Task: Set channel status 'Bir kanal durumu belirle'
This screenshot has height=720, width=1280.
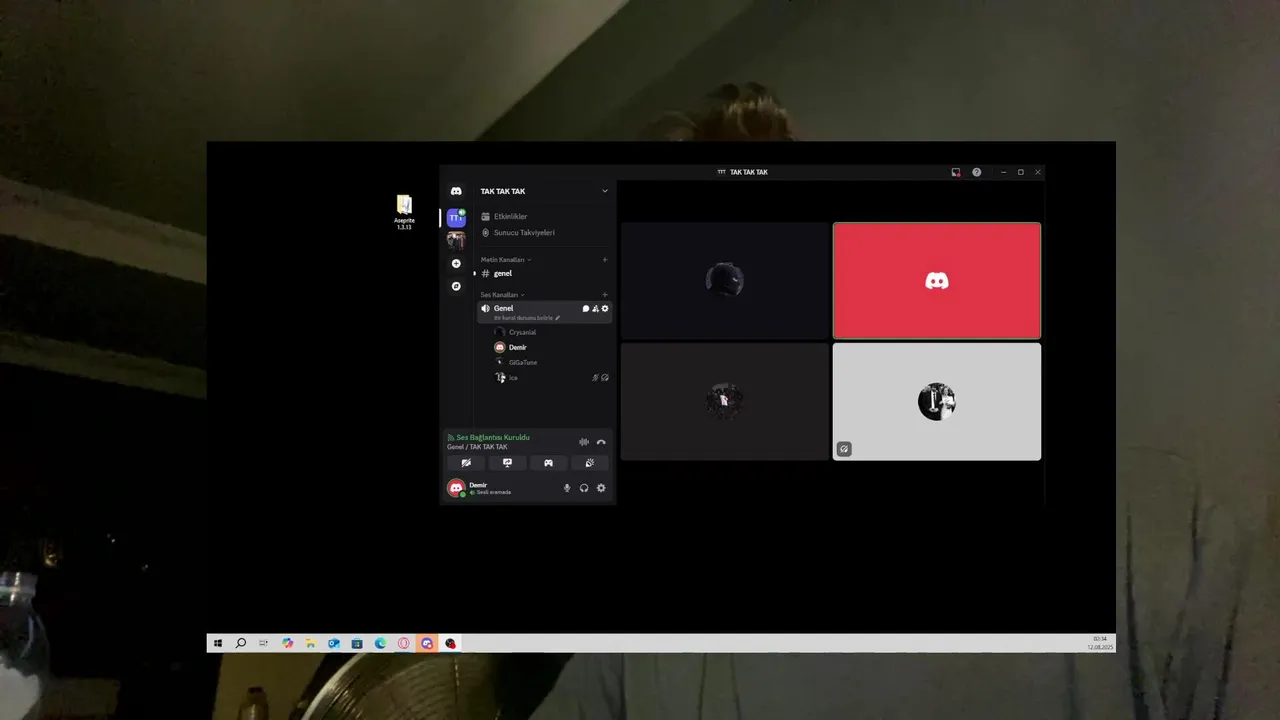Action: click(527, 318)
